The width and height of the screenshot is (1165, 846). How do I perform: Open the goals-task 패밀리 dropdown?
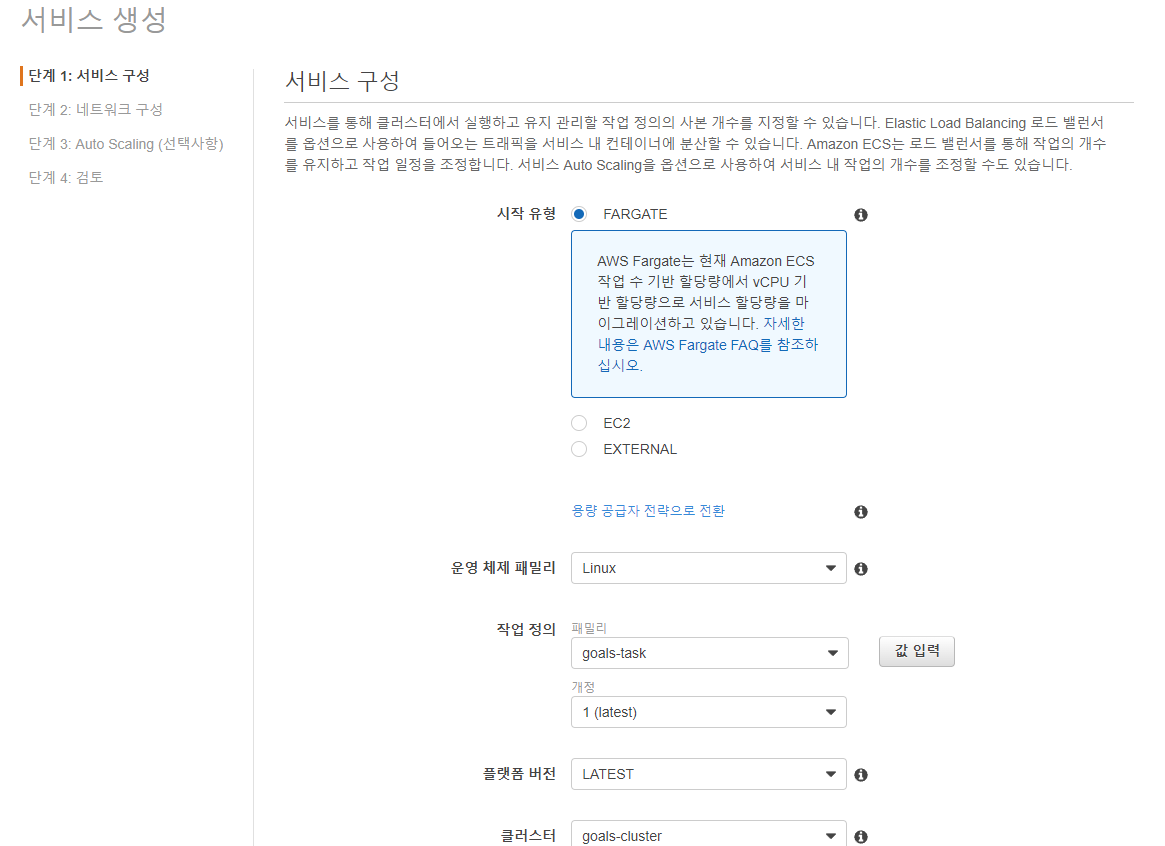tap(710, 653)
